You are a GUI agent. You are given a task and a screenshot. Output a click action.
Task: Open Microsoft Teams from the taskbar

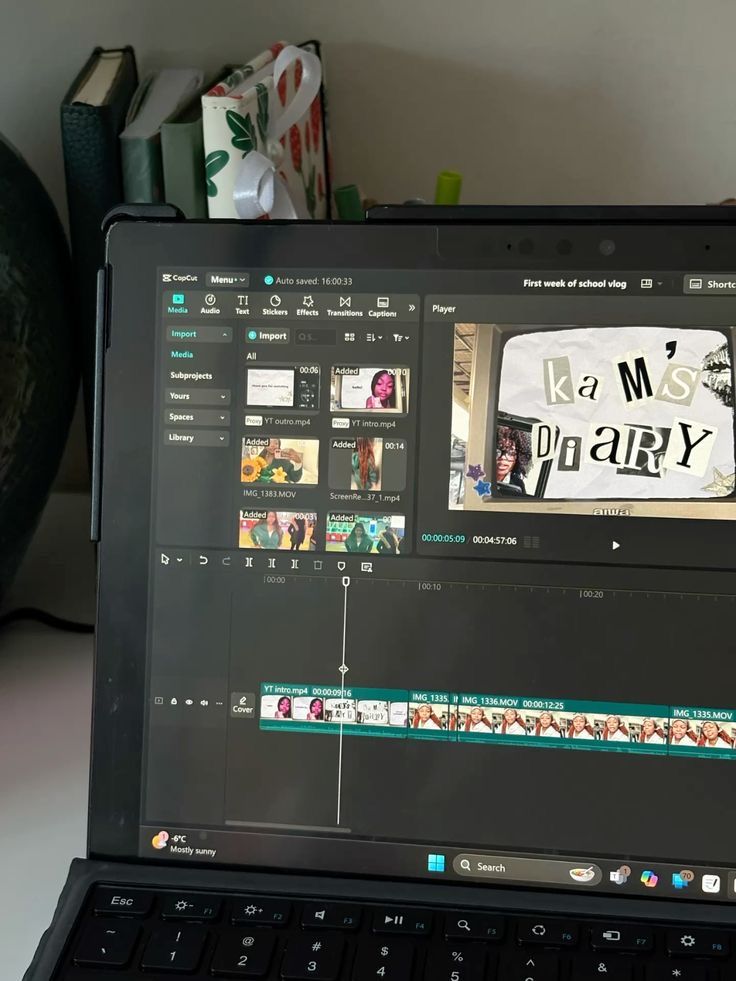620,876
